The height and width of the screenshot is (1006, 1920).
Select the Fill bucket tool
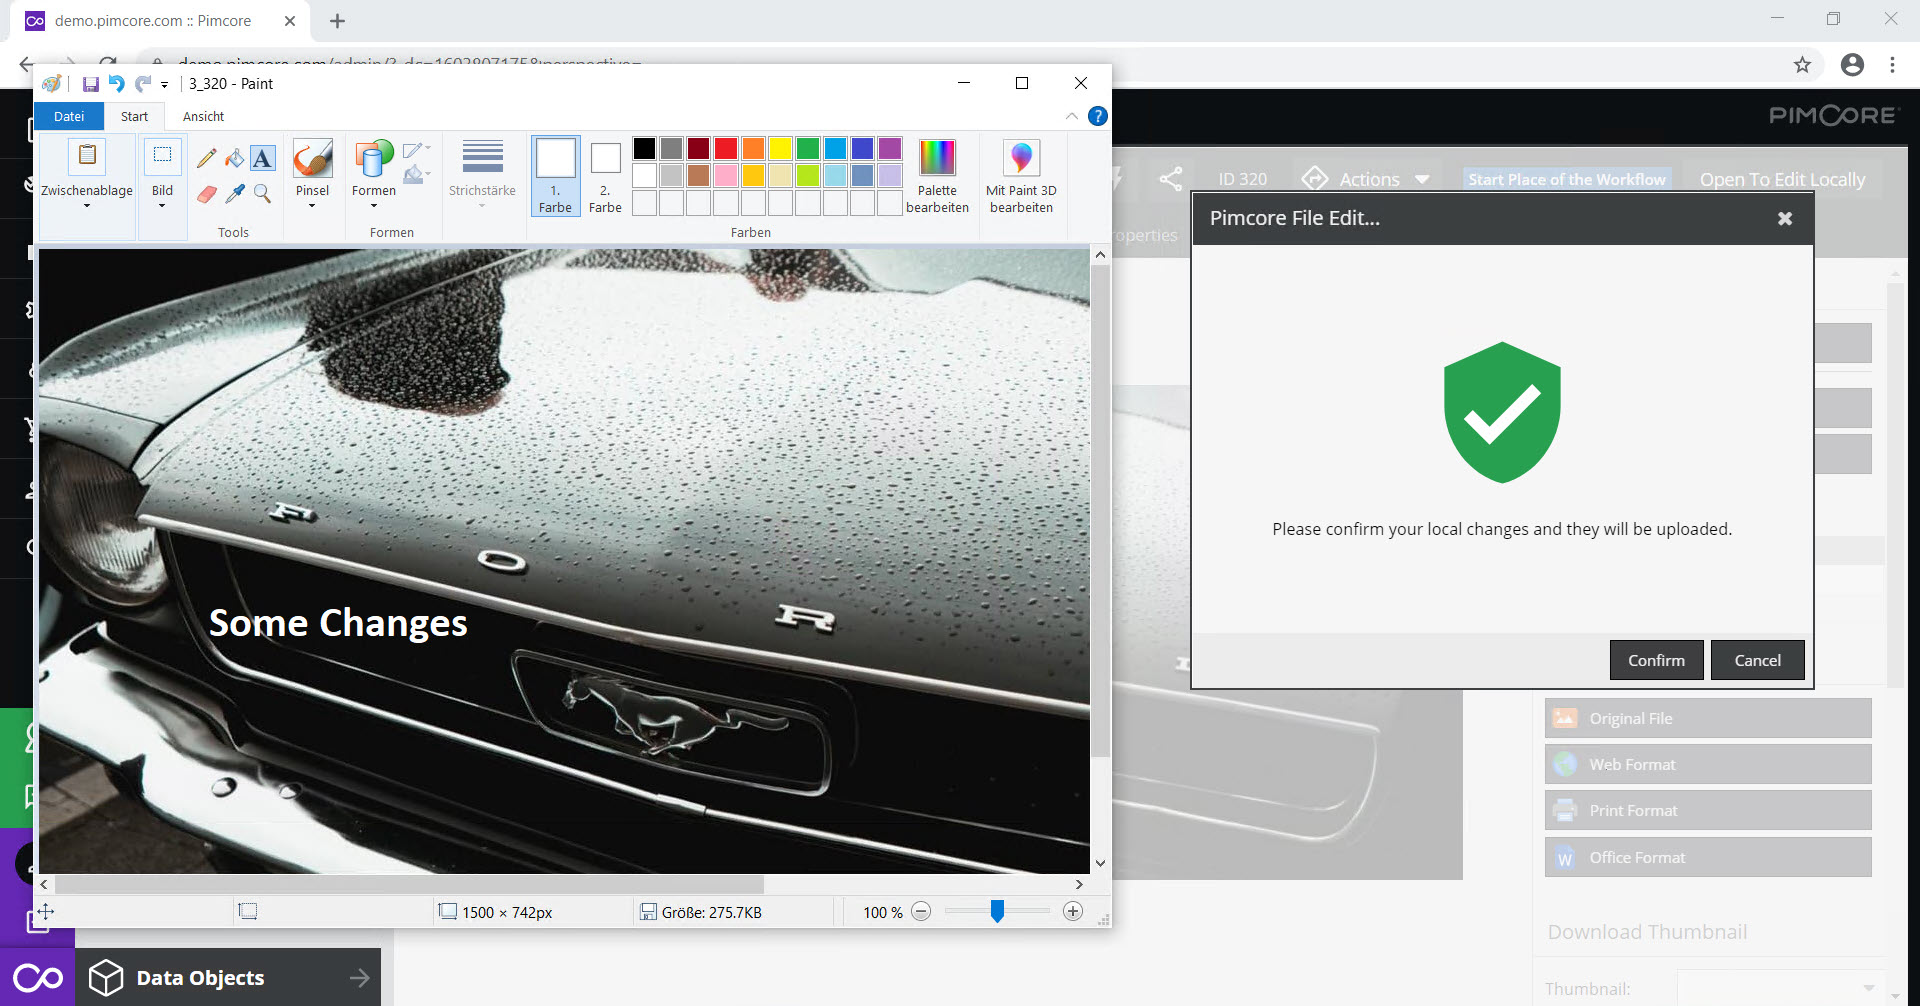[x=234, y=158]
